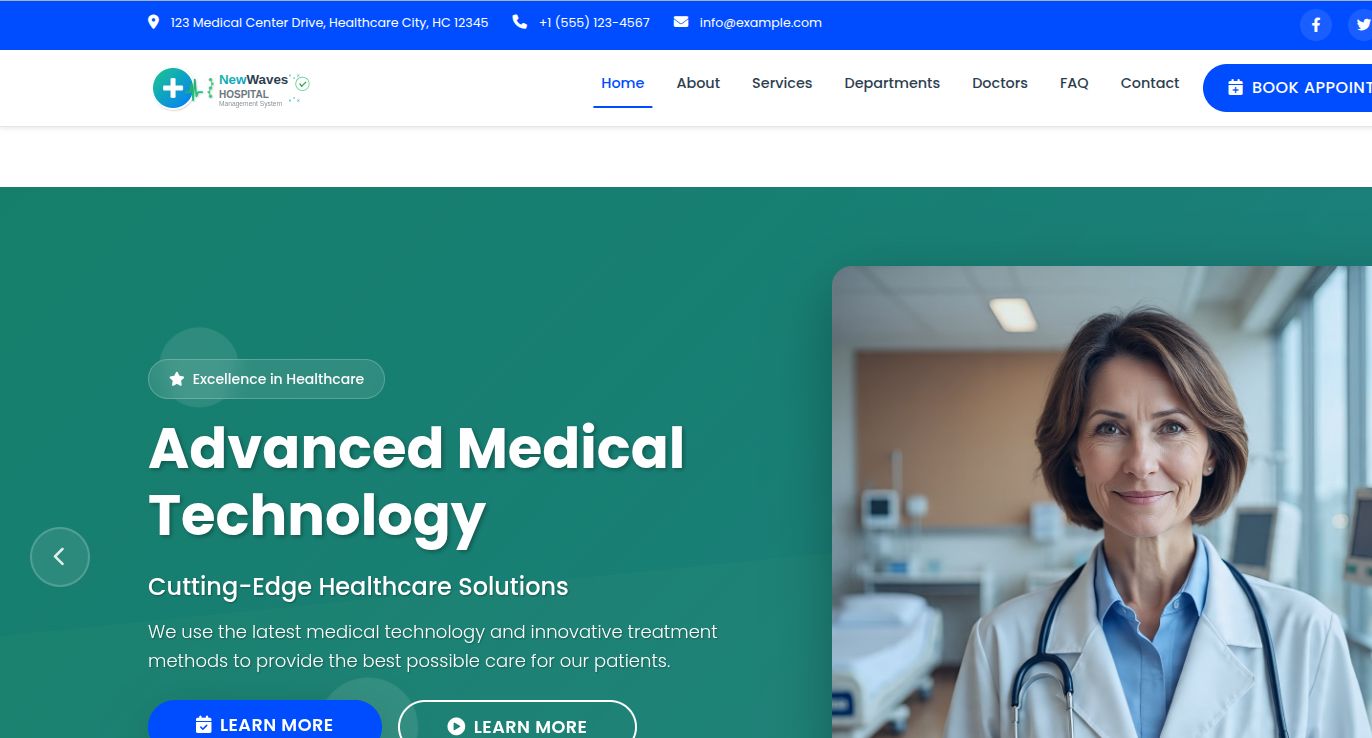
Task: Navigate to the Contact page
Action: tap(1150, 83)
